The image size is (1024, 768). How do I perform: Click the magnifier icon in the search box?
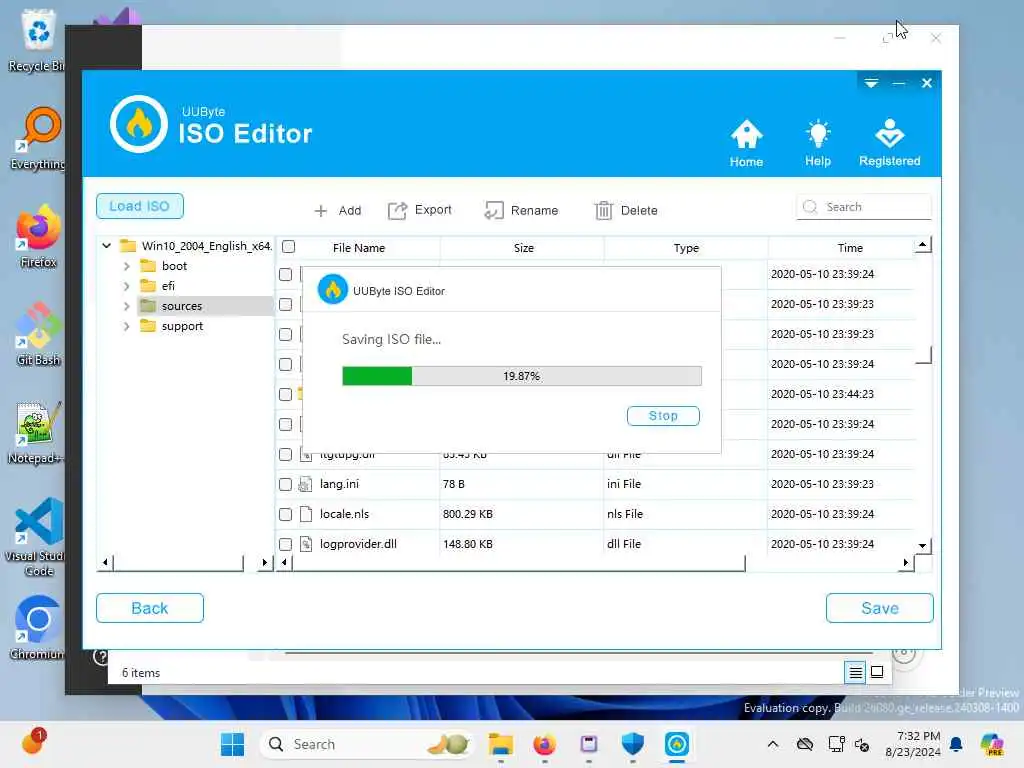pyautogui.click(x=810, y=207)
